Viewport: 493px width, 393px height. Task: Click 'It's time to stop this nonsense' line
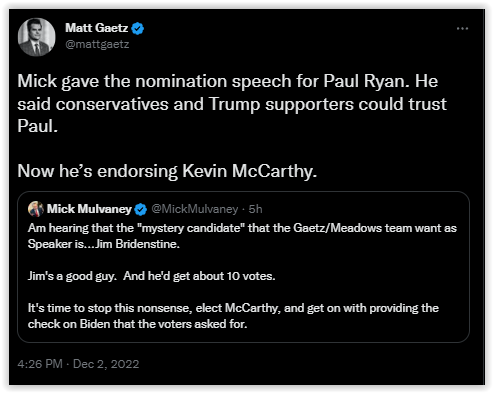tap(233, 308)
